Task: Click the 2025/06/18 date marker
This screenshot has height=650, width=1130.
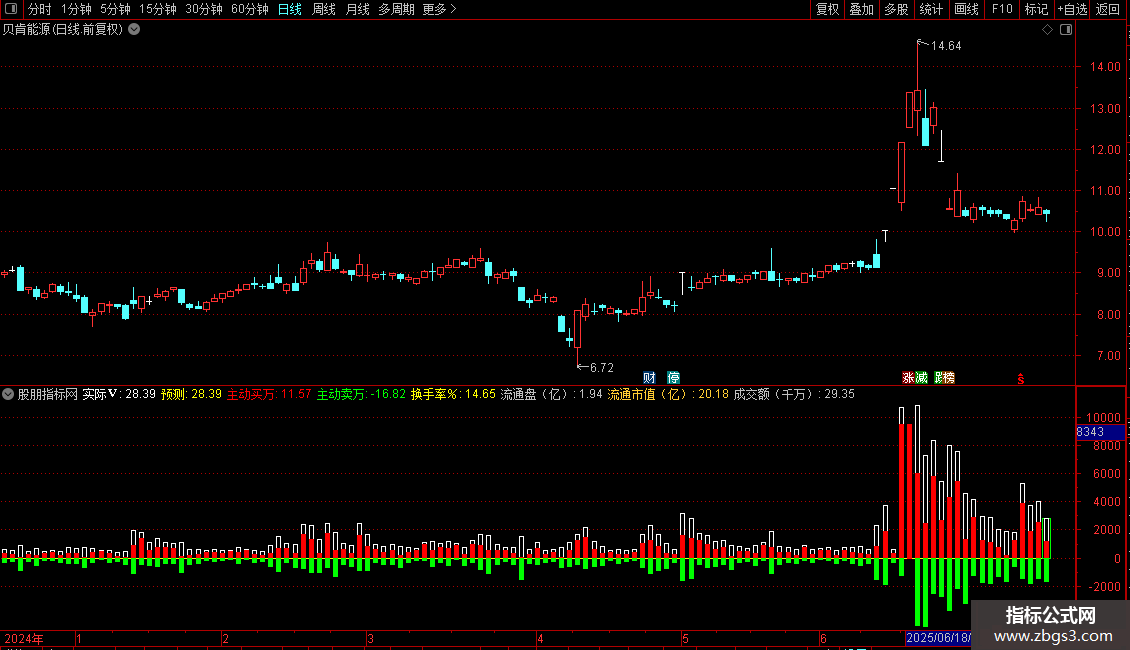Action: click(x=938, y=638)
